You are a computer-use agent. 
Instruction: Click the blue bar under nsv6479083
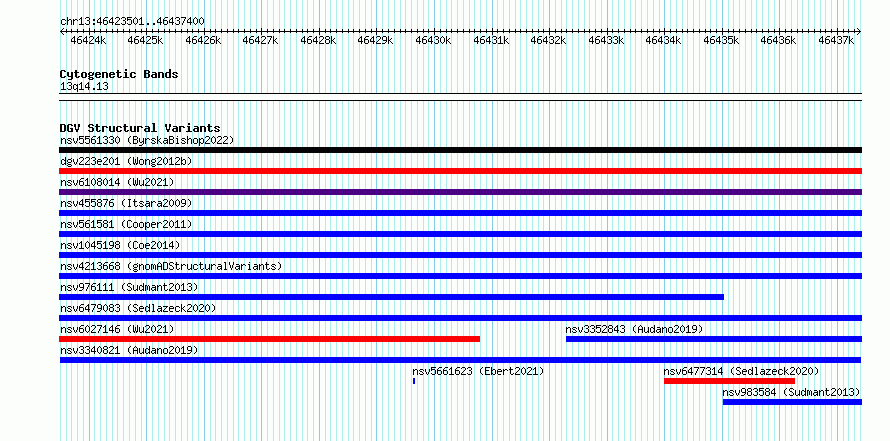pyautogui.click(x=460, y=318)
